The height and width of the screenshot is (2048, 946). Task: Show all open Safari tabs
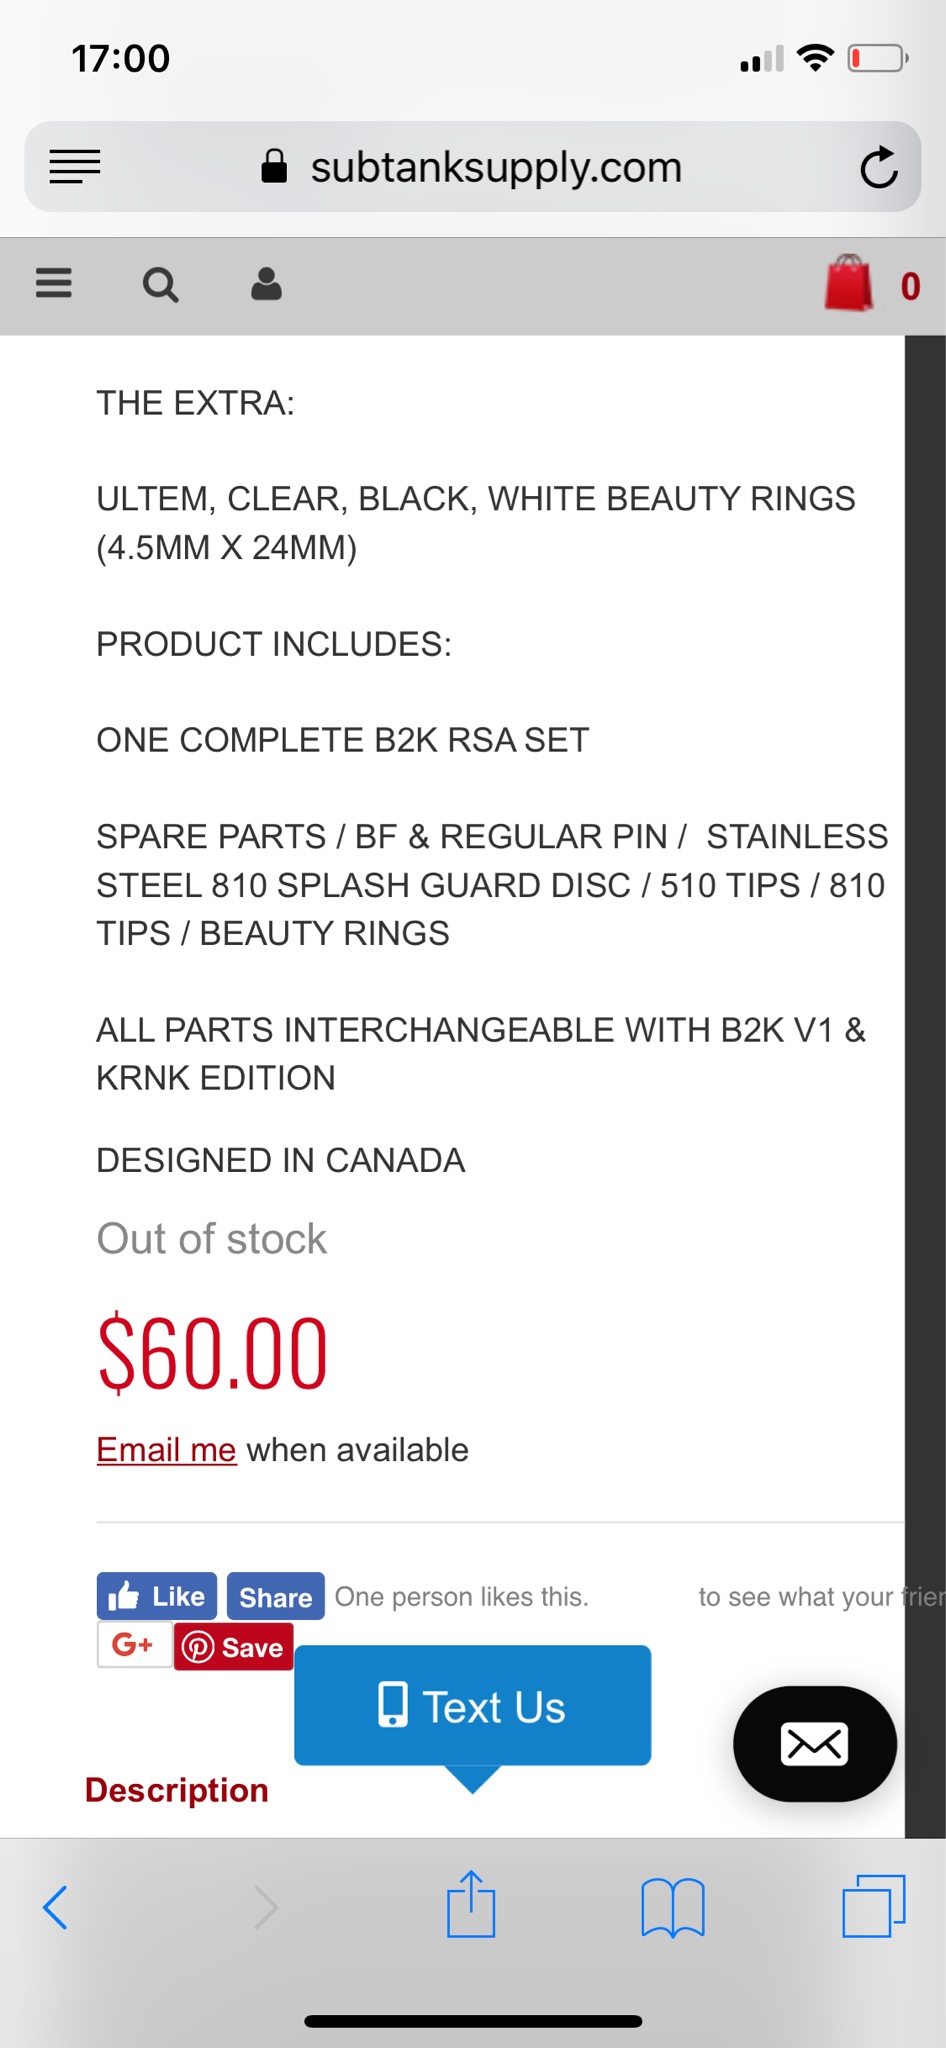click(x=873, y=1906)
